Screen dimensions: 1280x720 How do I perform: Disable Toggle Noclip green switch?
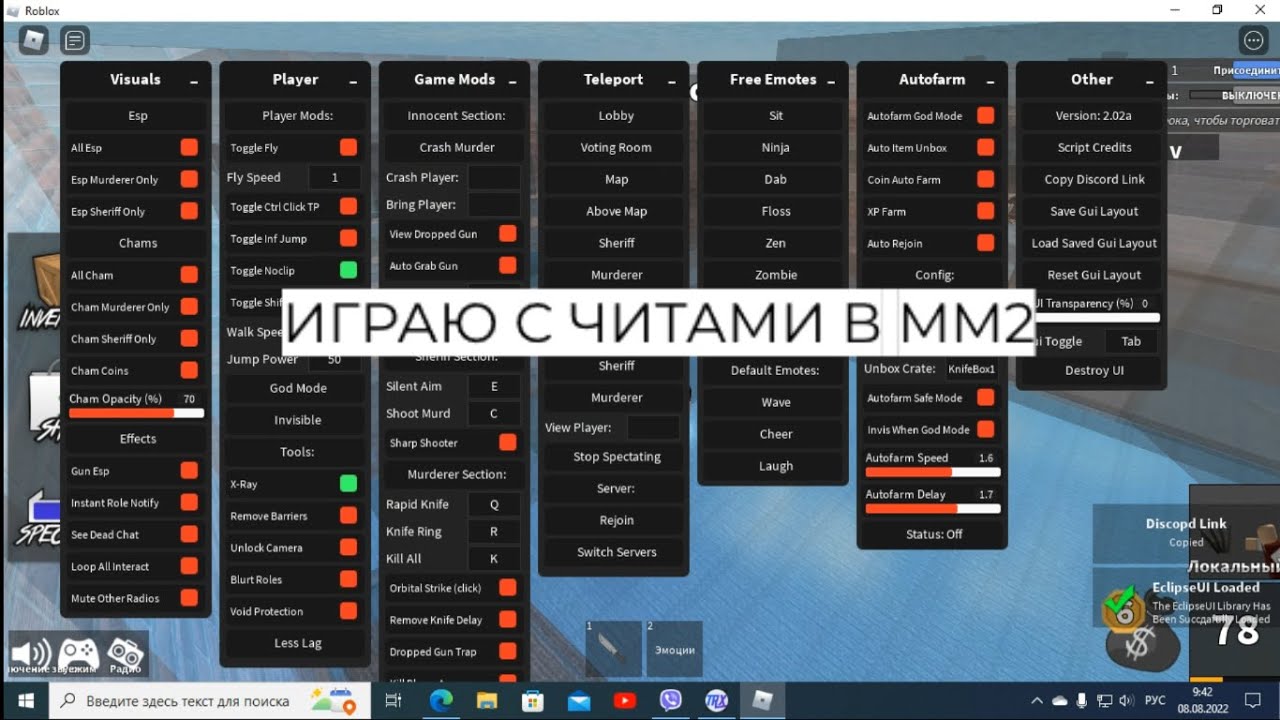(348, 270)
